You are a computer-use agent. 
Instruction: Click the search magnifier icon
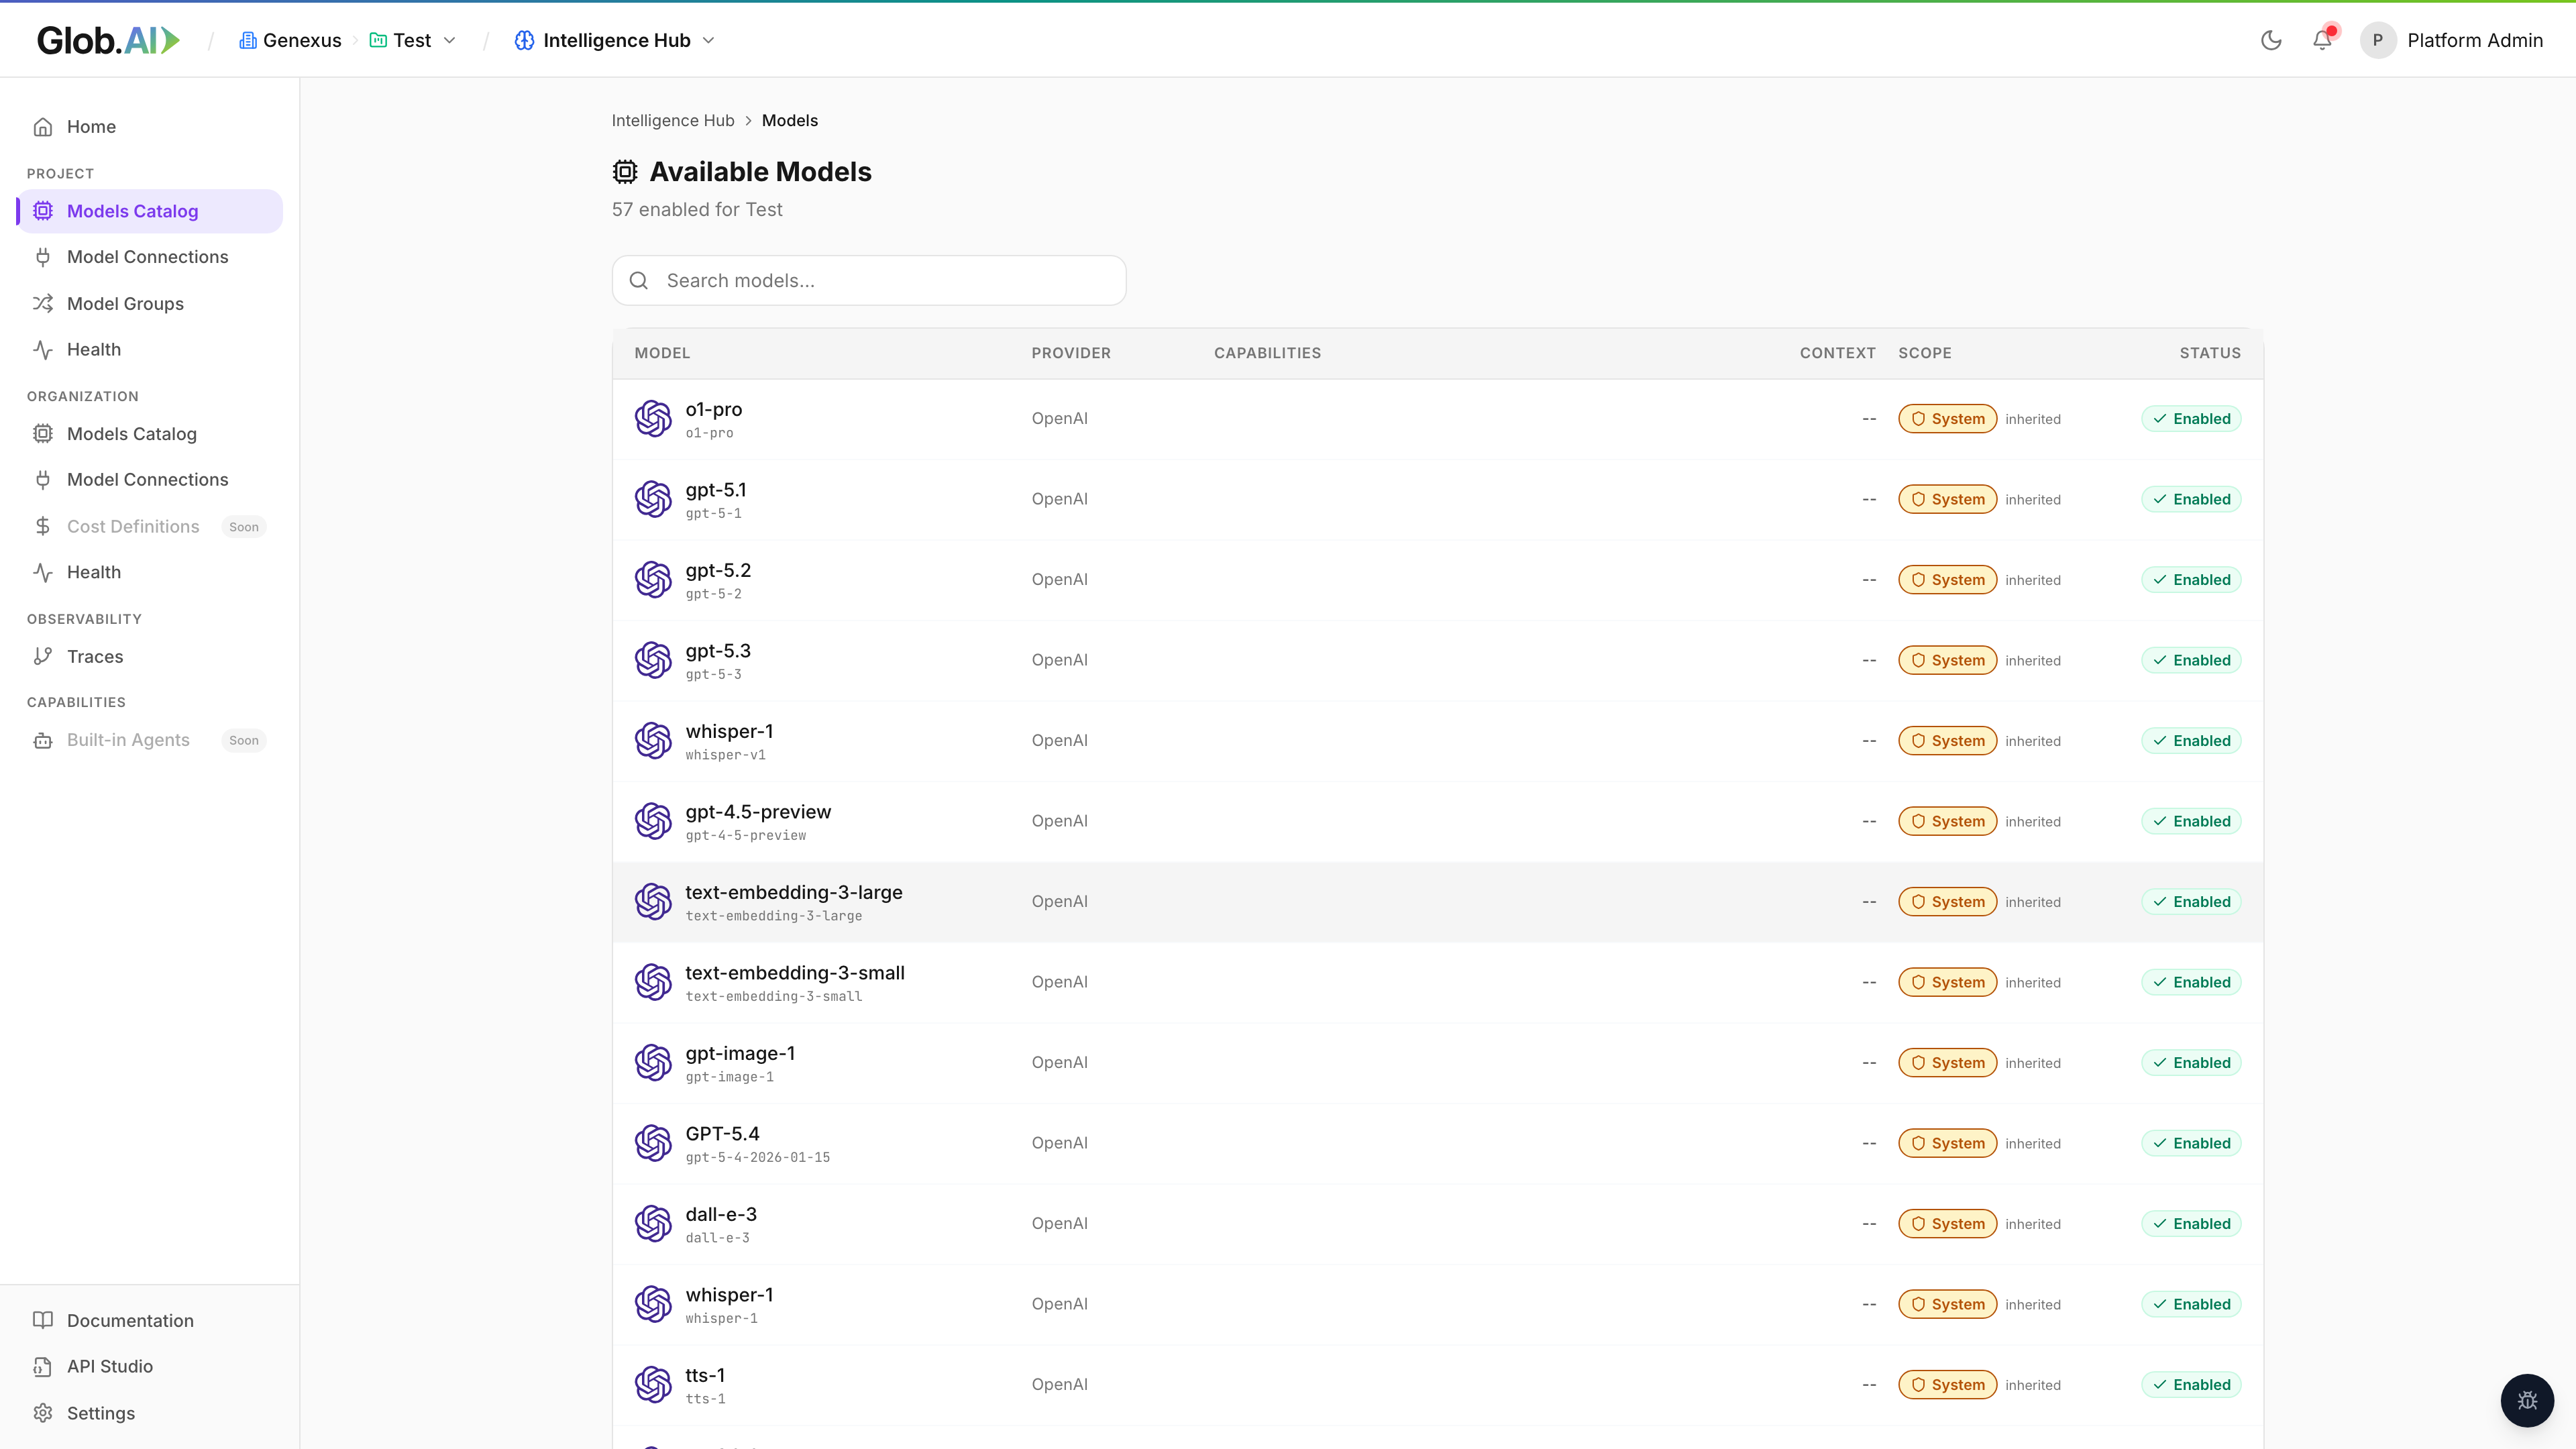tap(639, 281)
